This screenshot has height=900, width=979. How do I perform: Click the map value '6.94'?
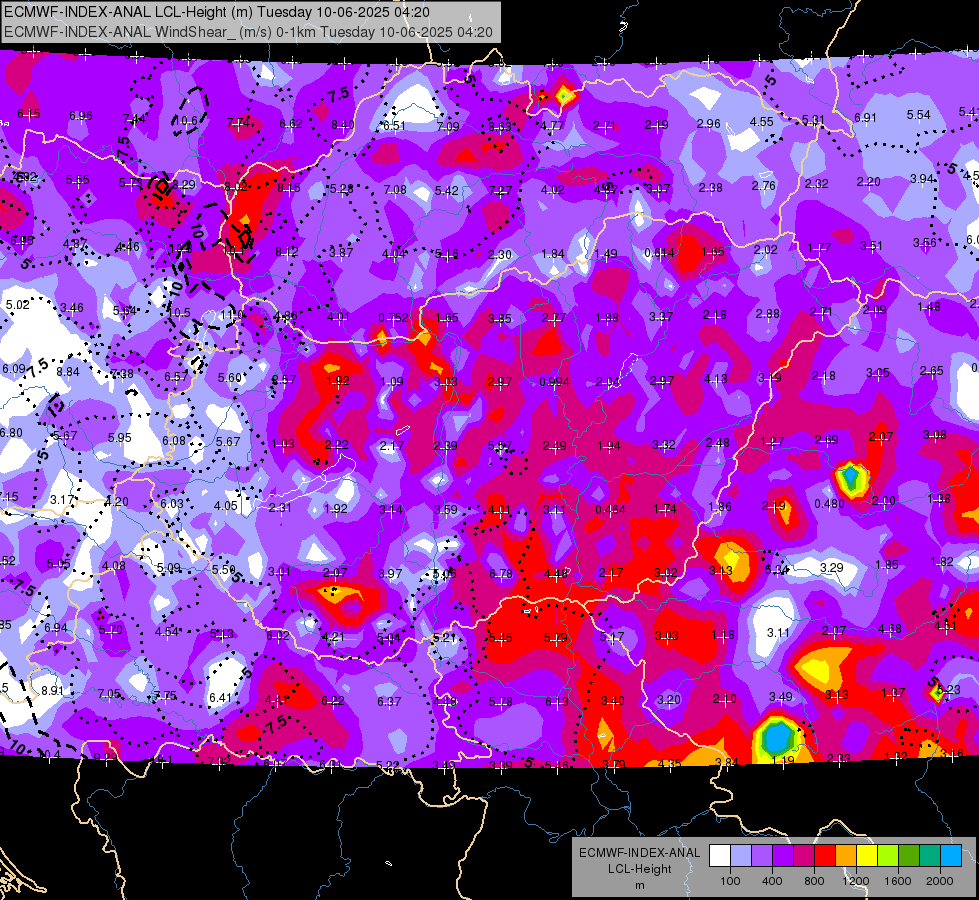click(56, 628)
